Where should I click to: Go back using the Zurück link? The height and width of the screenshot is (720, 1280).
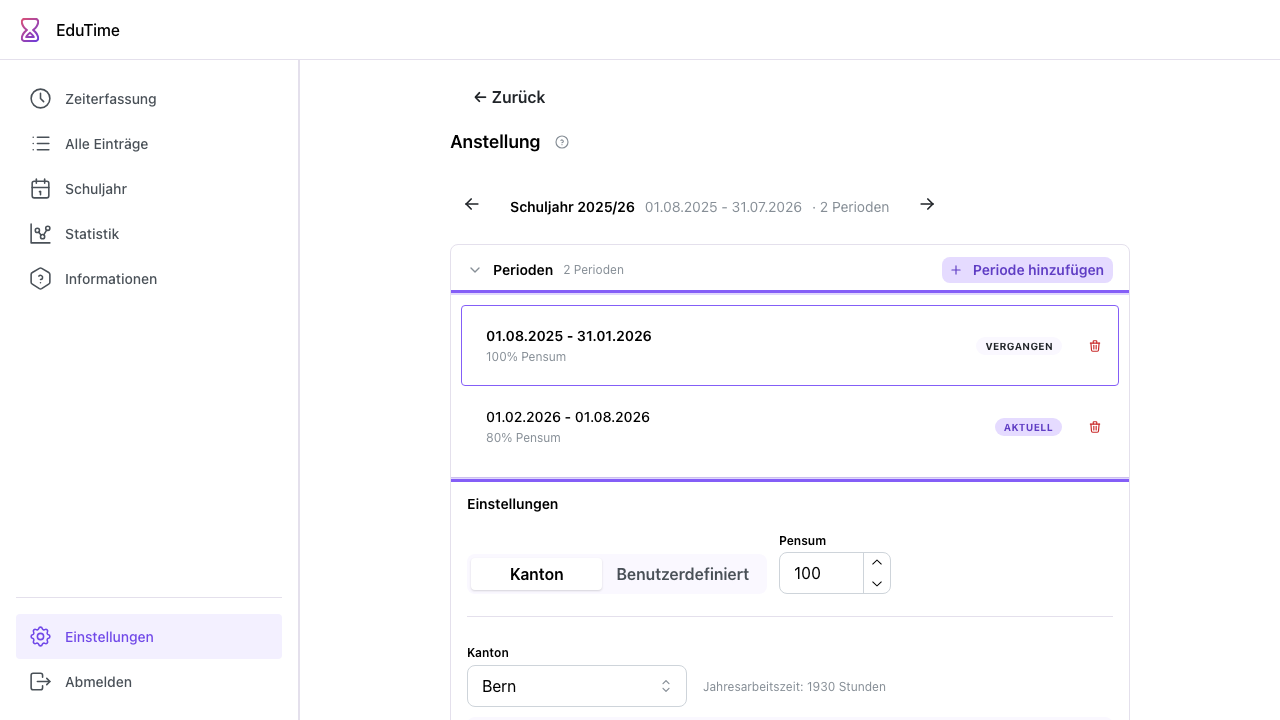(509, 97)
